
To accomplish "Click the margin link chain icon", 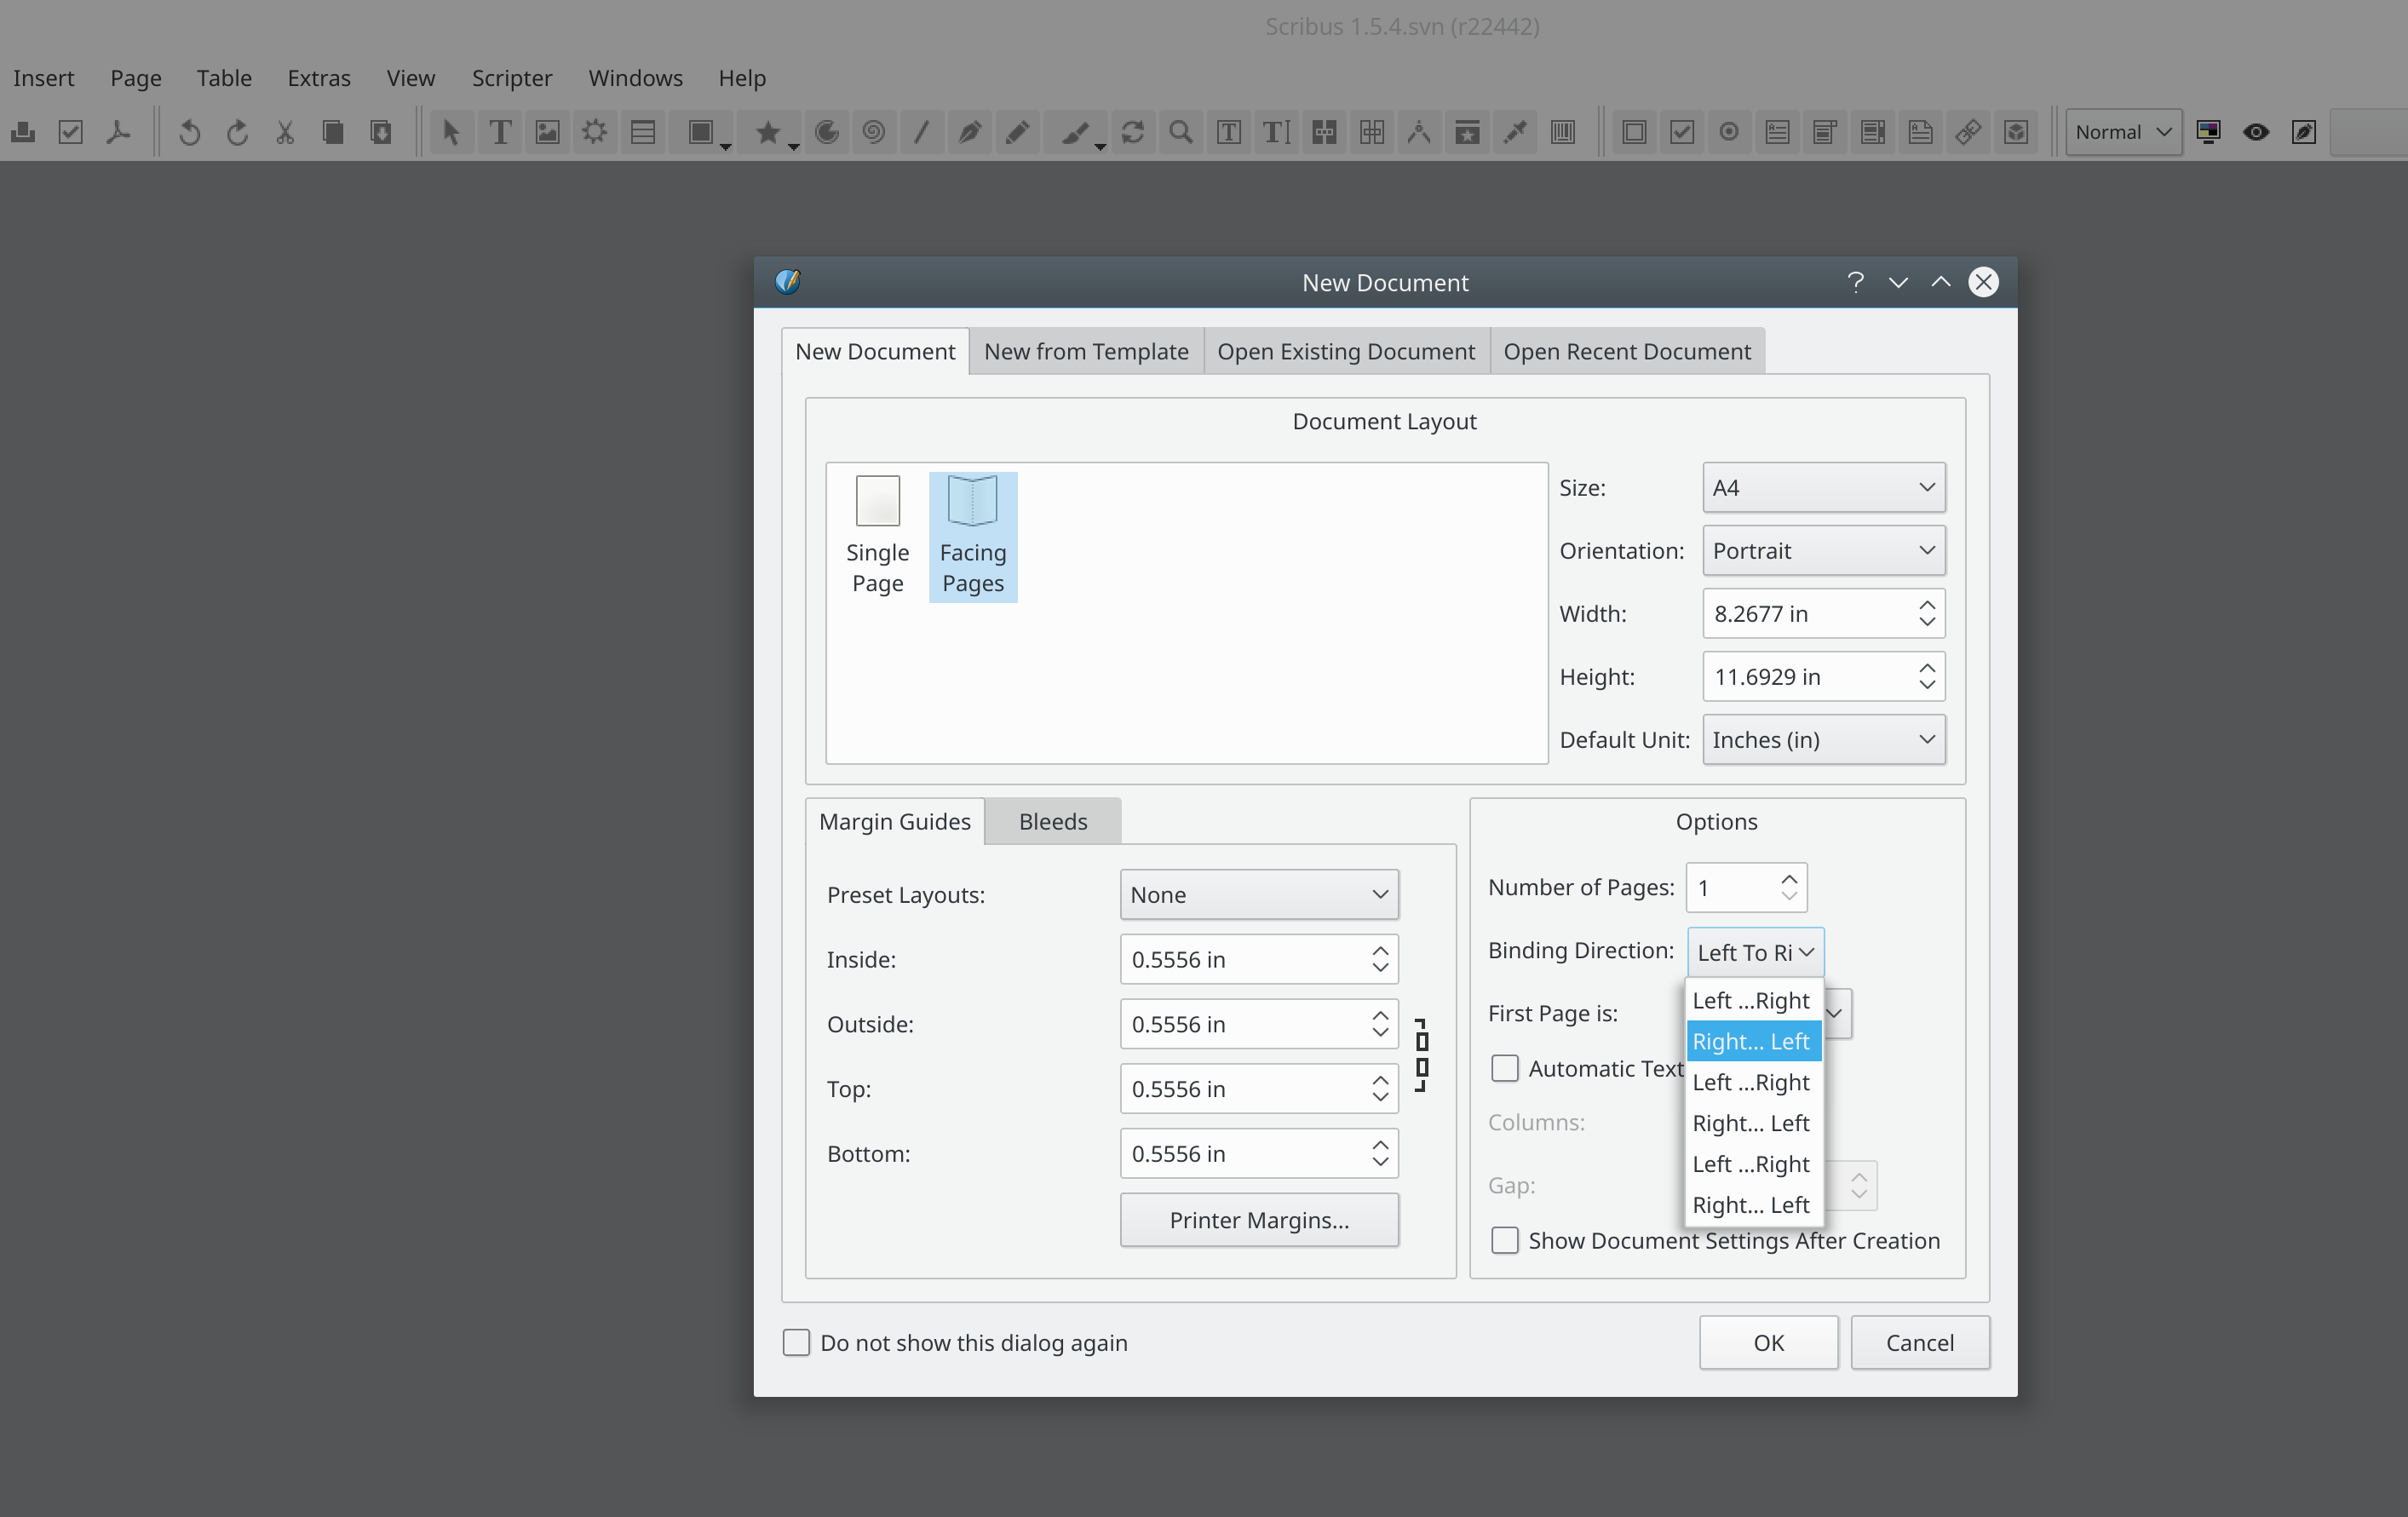I will coord(1421,1055).
